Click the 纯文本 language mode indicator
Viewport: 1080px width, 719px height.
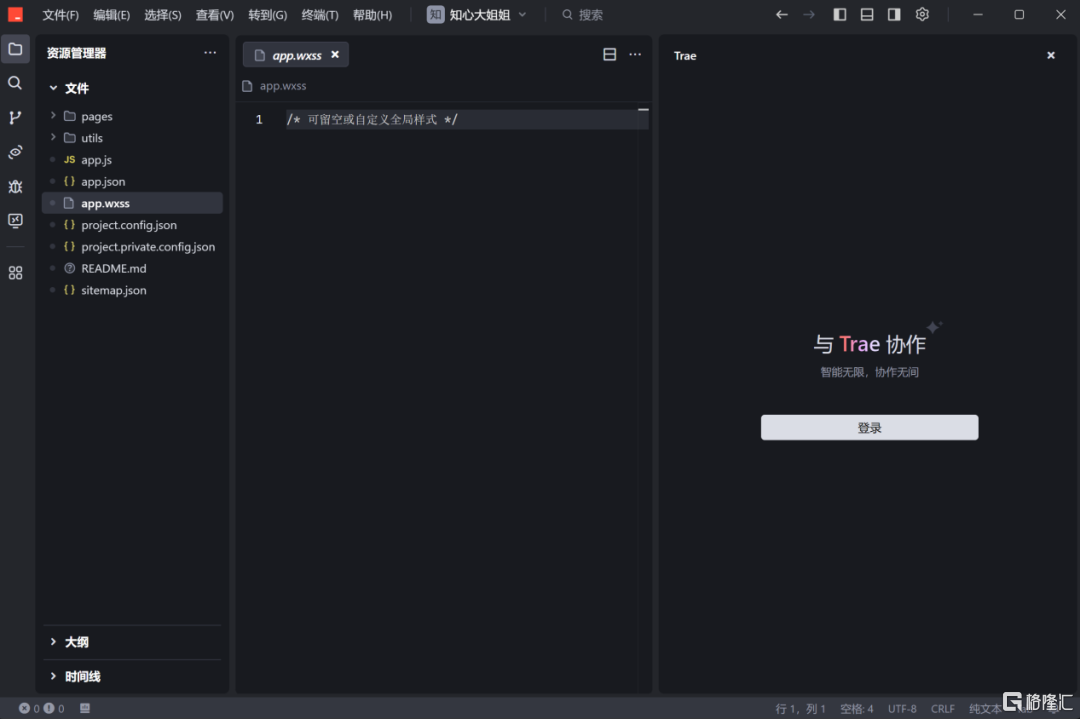coord(985,709)
